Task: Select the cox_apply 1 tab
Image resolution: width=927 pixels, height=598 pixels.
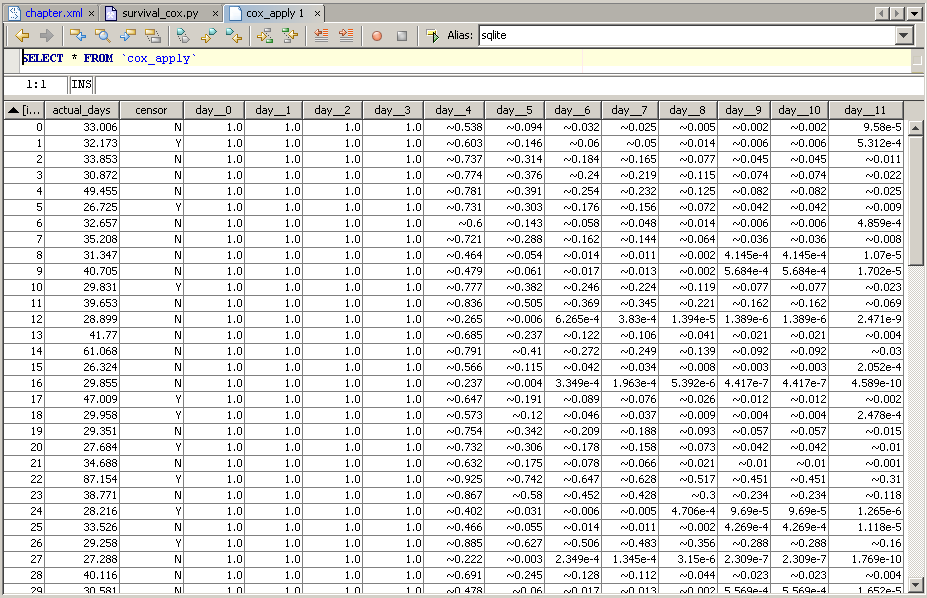Action: tap(275, 13)
